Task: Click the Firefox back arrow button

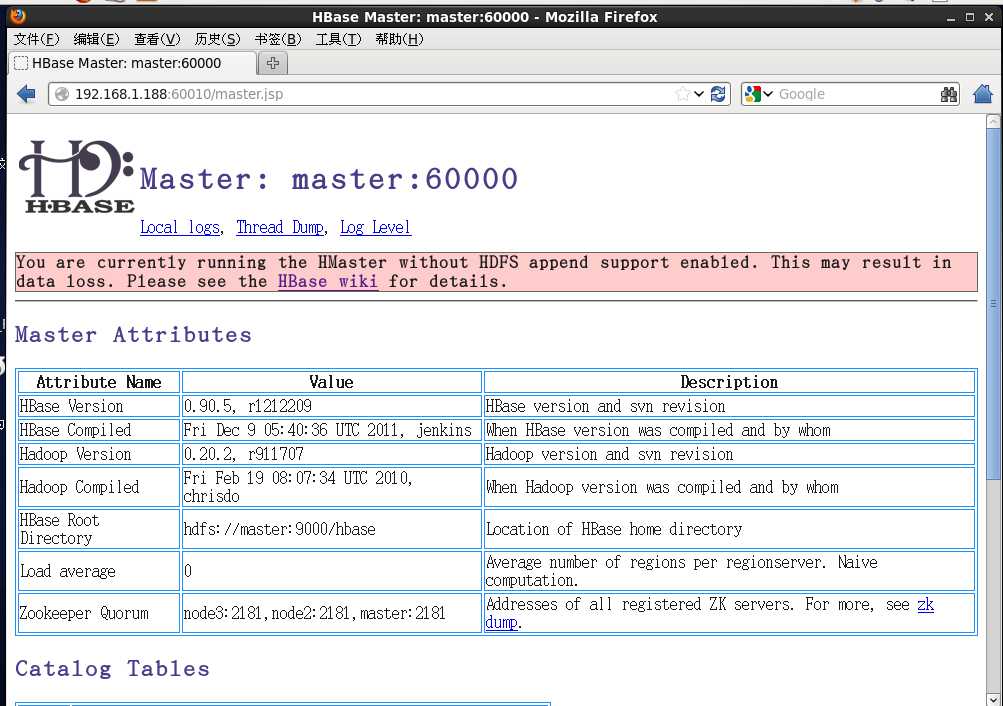Action: 26,94
